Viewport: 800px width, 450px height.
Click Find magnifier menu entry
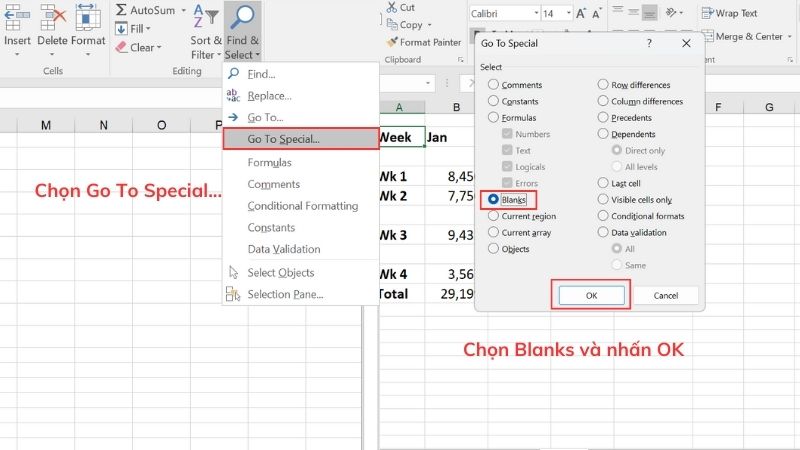coord(301,74)
